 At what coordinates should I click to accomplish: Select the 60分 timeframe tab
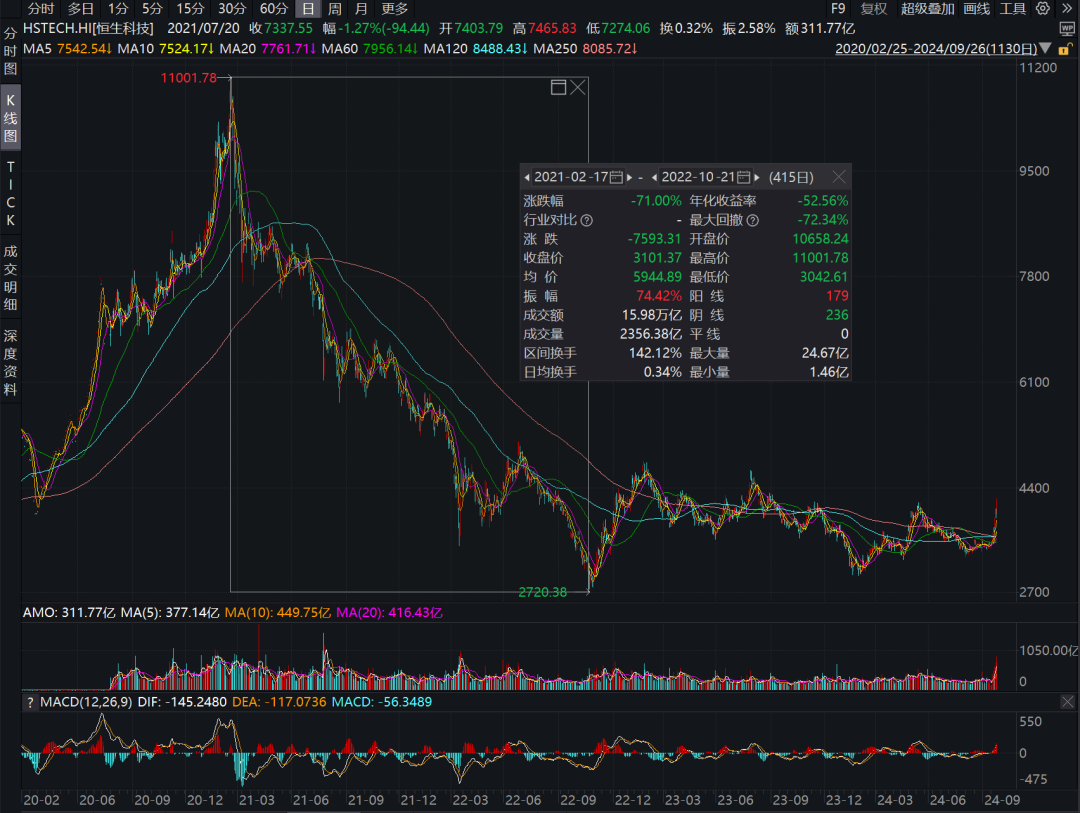273,9
